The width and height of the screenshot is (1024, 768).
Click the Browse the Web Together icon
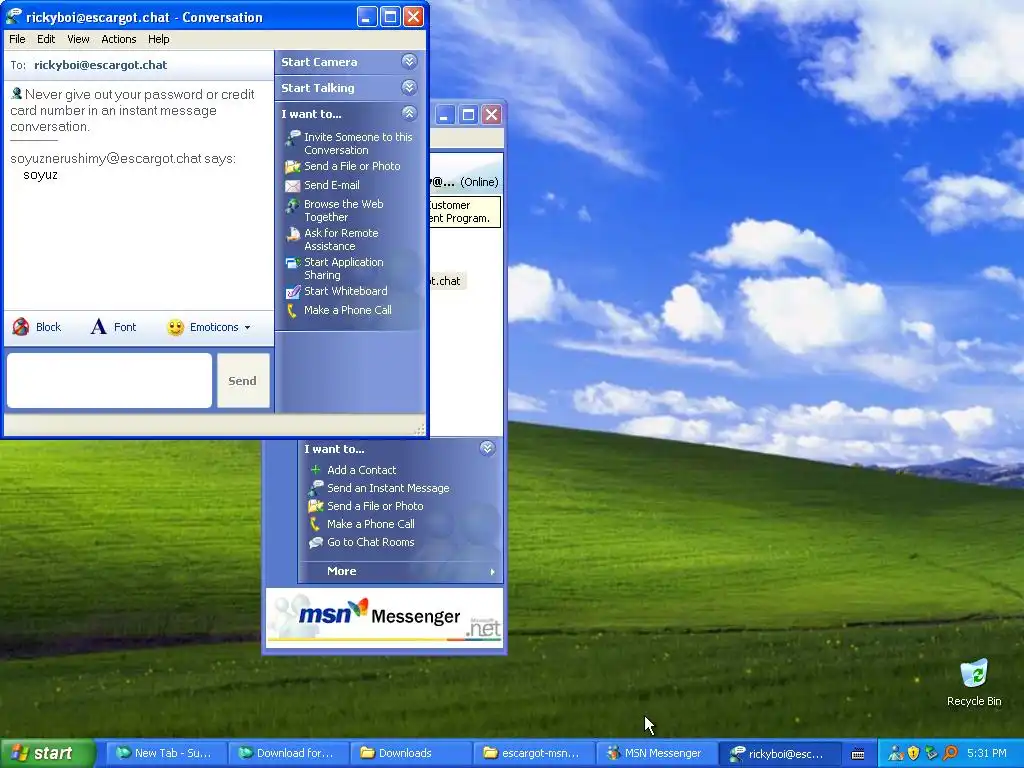[x=293, y=205]
